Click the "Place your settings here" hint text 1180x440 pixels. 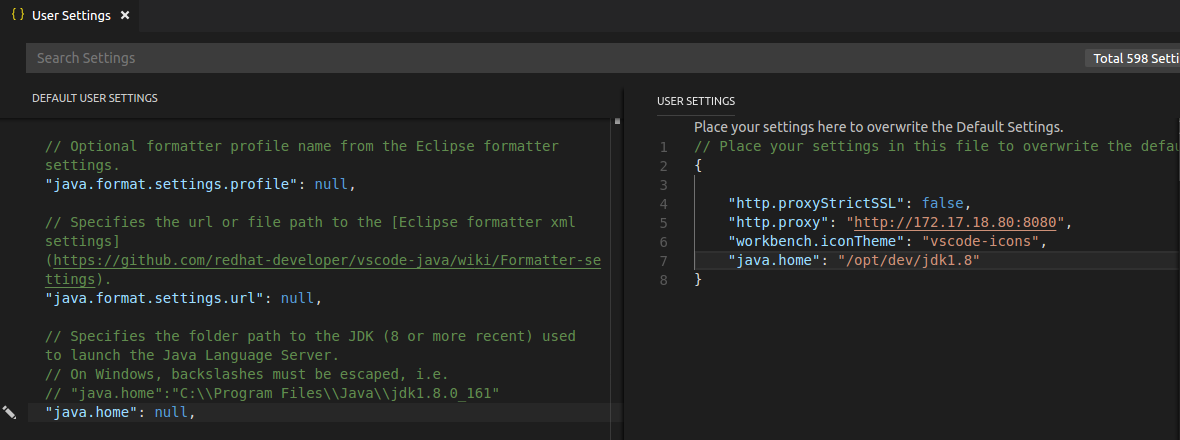click(x=878, y=127)
